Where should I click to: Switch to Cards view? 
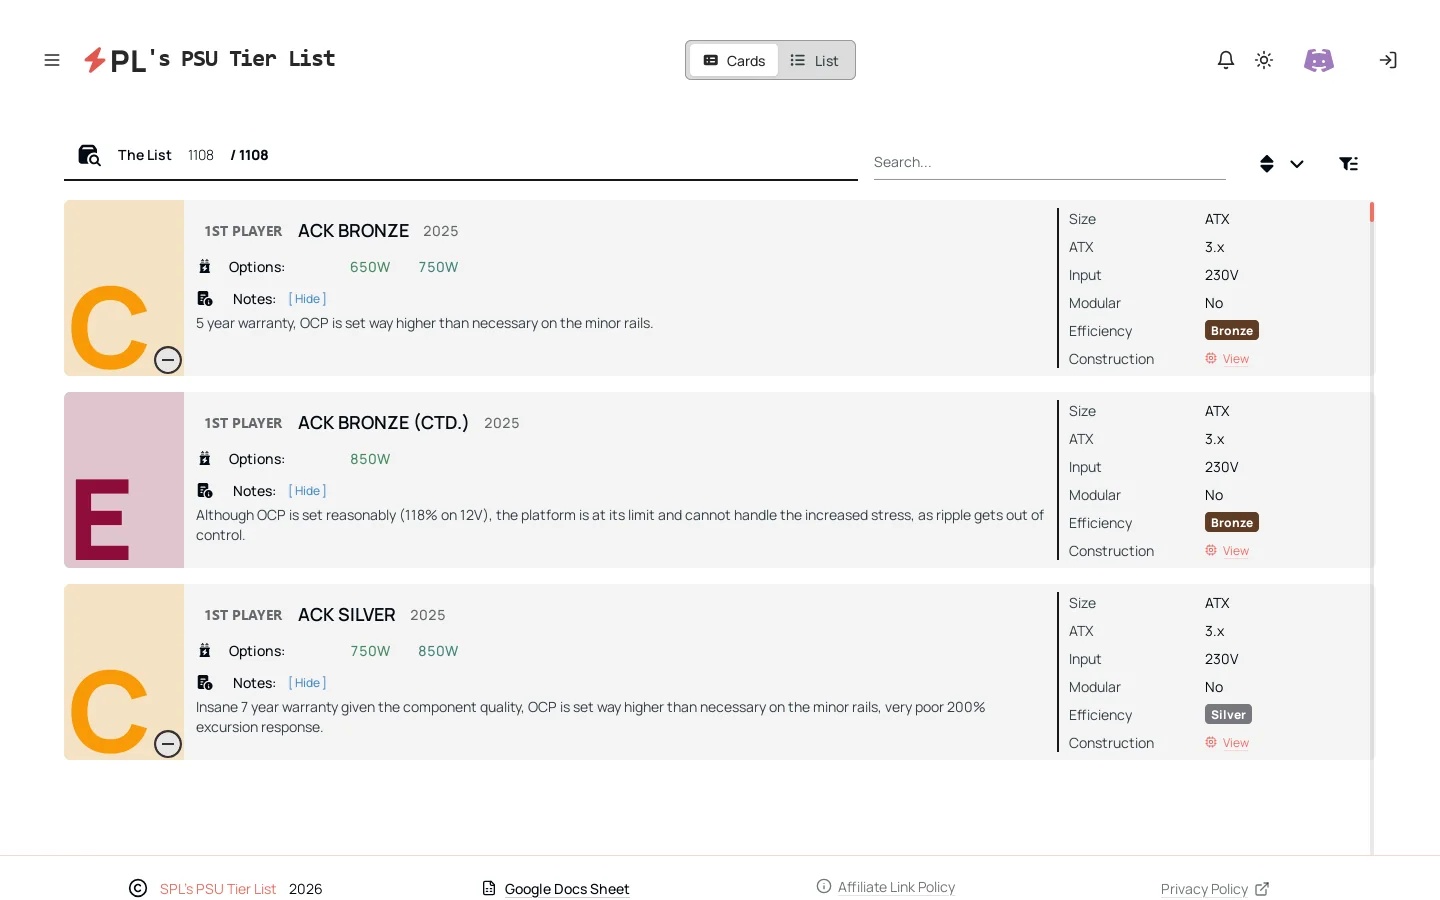[x=734, y=60]
